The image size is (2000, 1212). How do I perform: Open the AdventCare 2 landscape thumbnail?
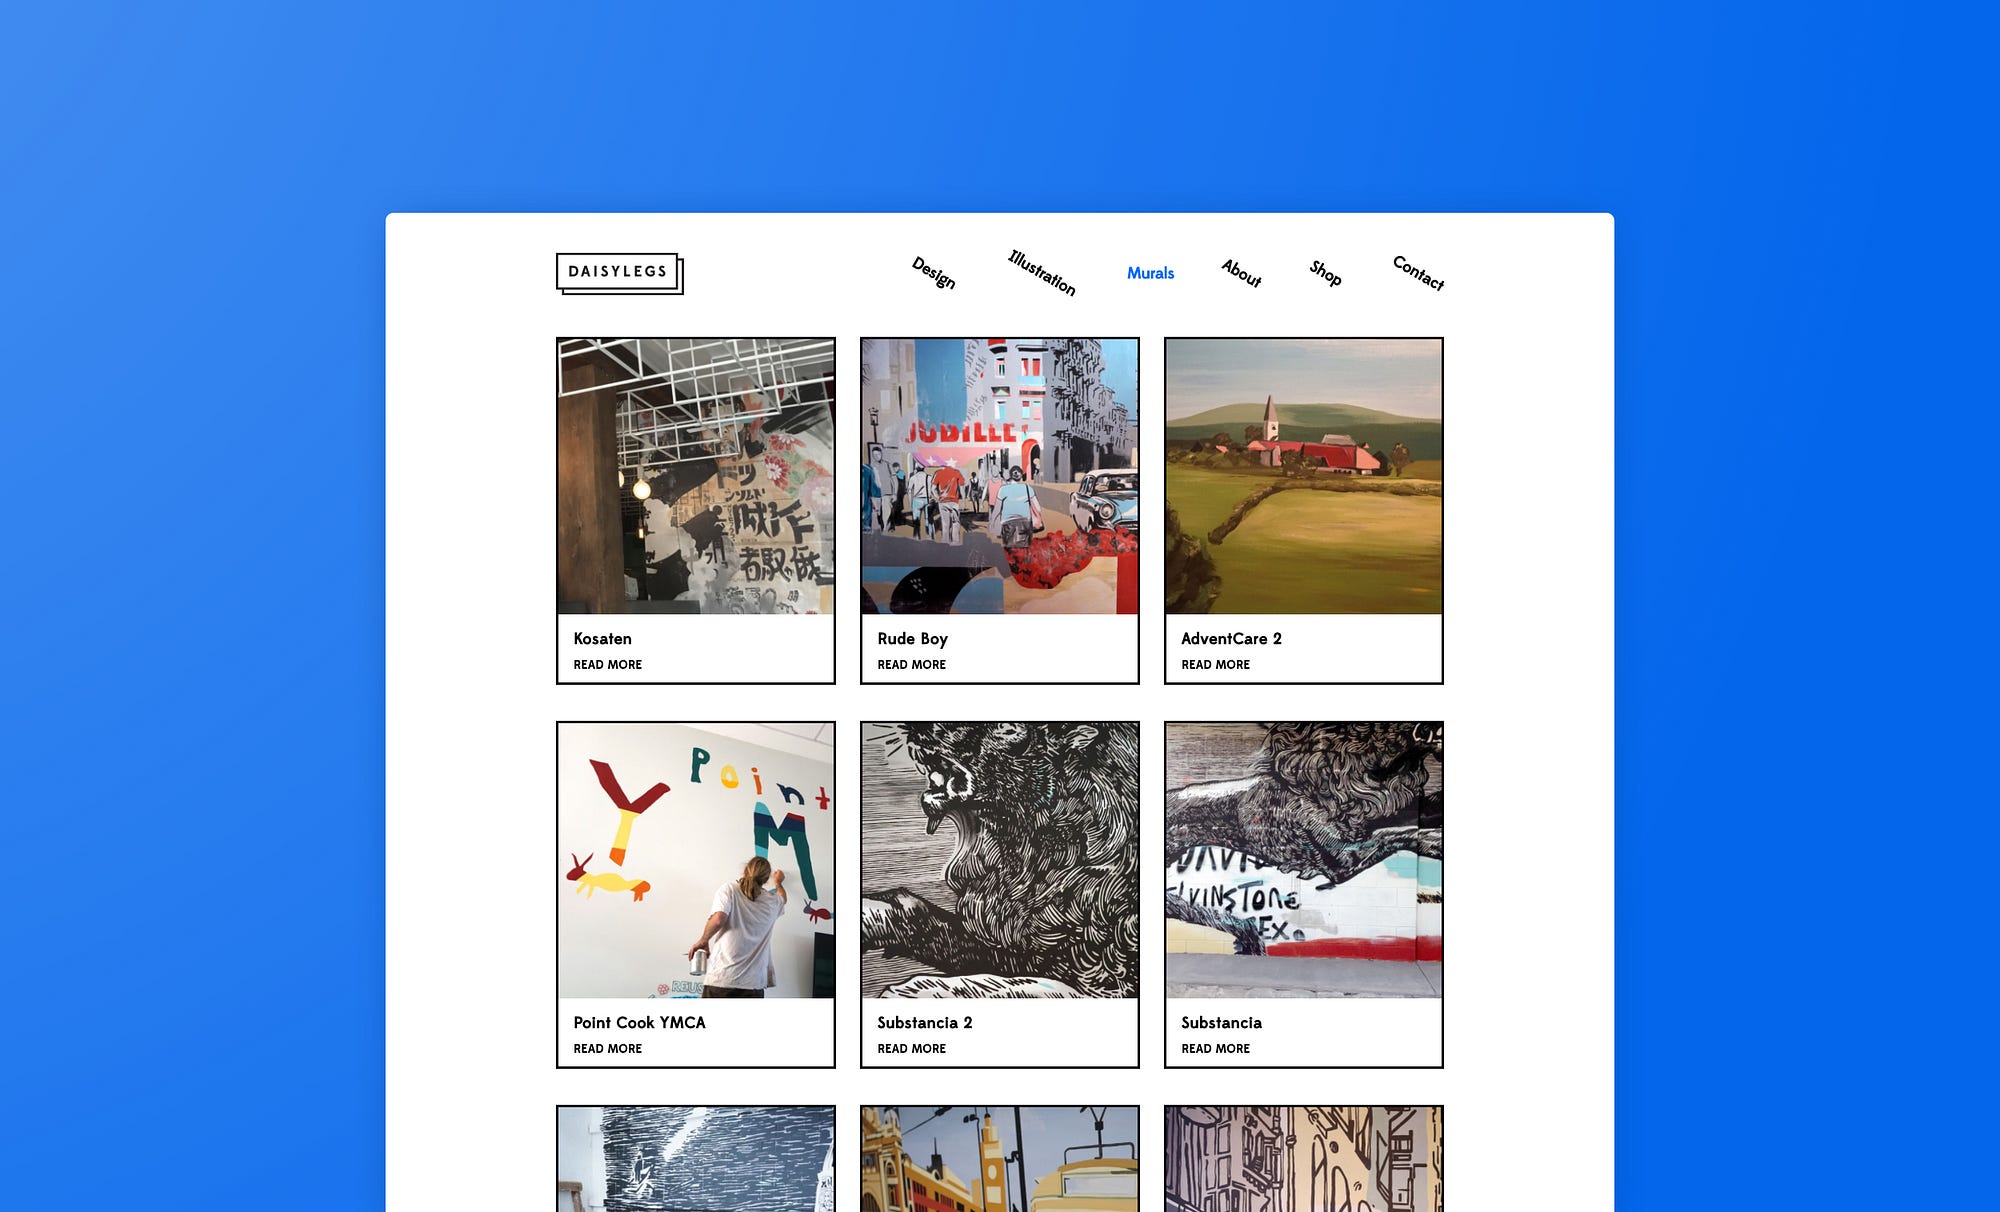point(1304,476)
